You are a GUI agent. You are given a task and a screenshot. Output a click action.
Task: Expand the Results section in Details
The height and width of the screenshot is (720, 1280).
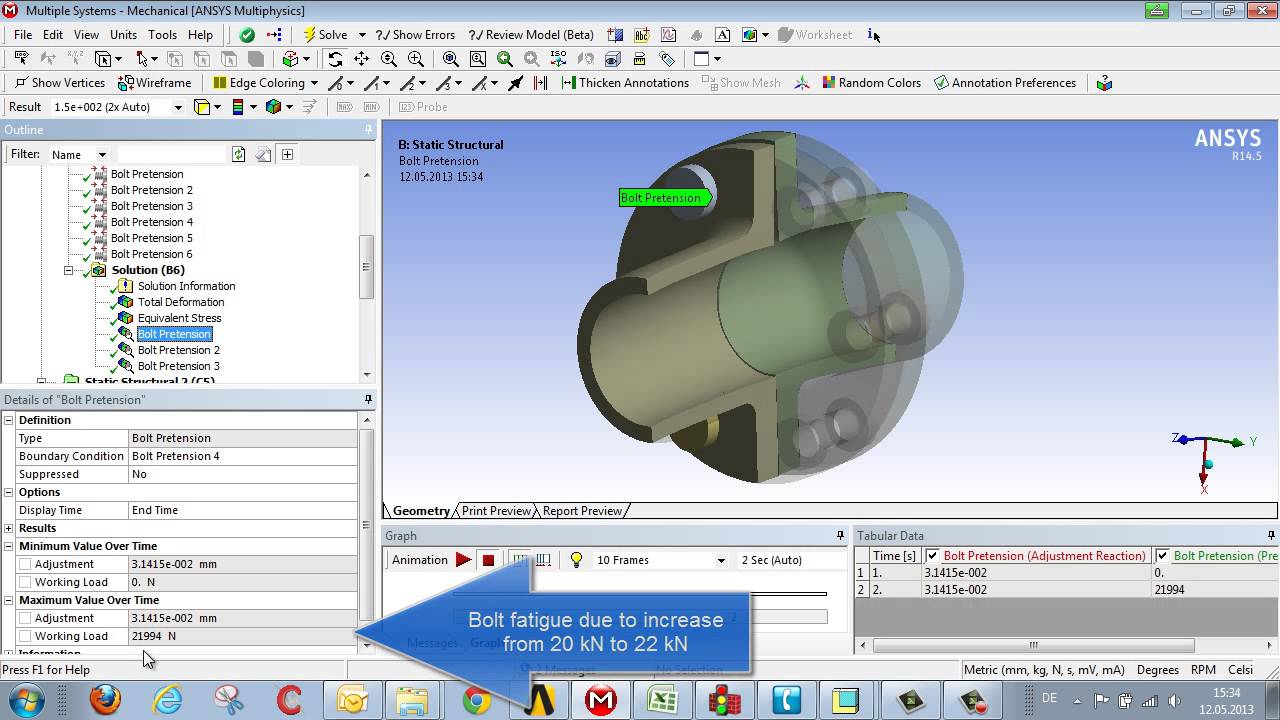(9, 528)
